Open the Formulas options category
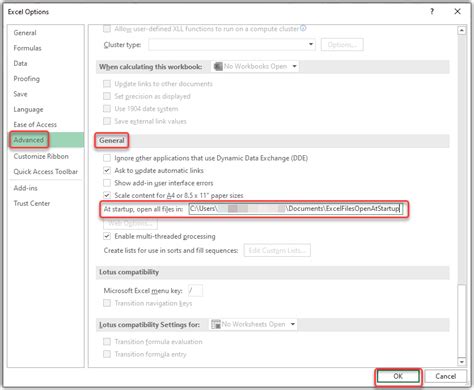The height and width of the screenshot is (390, 474). [27, 48]
